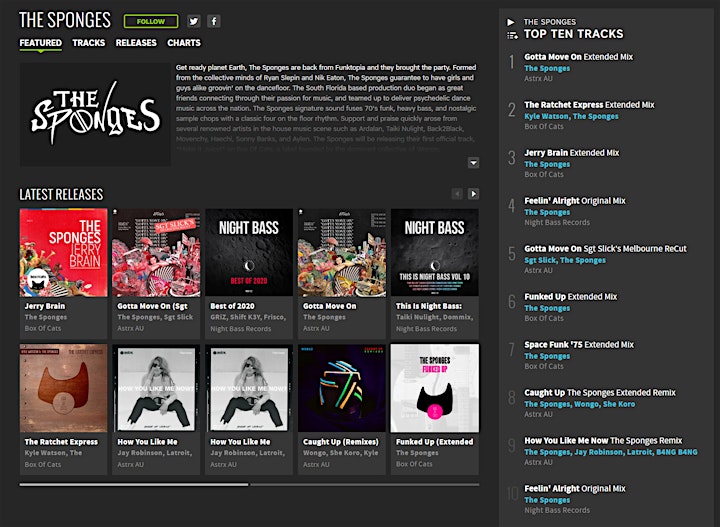This screenshot has width=720, height=527.
Task: Open This Is Night Bass: release title
Action: pos(429,306)
